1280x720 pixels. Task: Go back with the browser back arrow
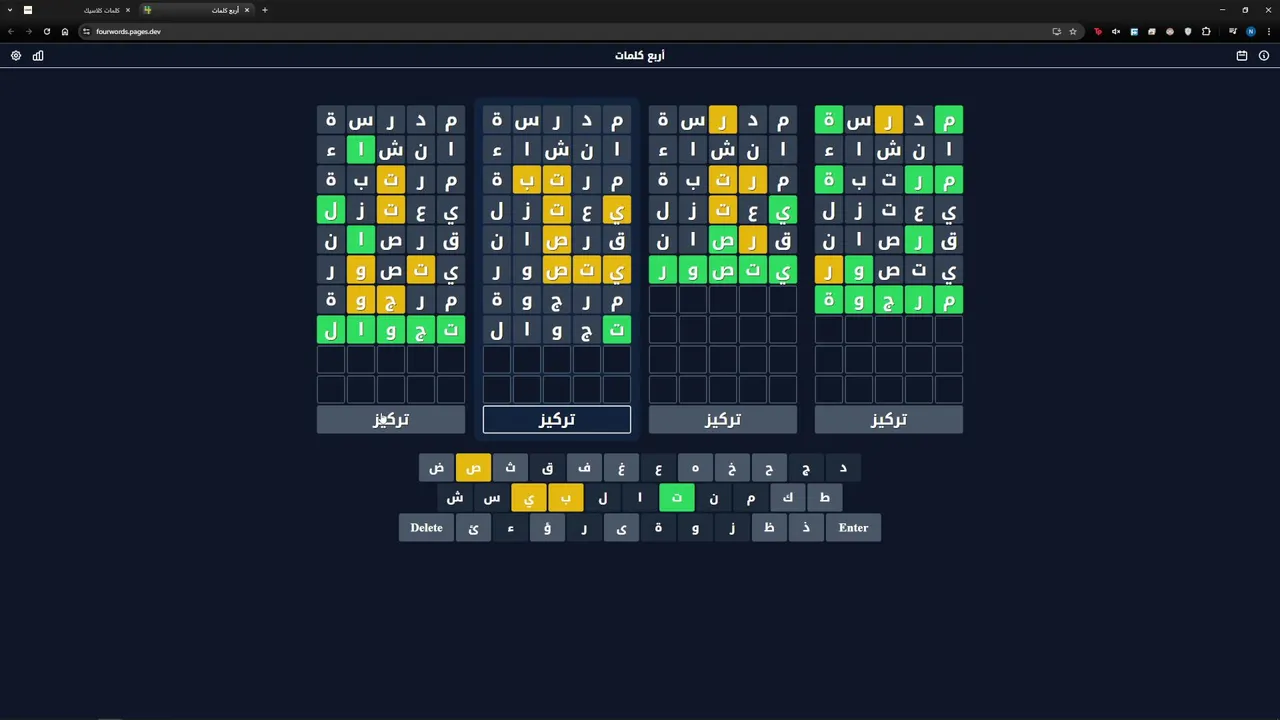pos(11,31)
